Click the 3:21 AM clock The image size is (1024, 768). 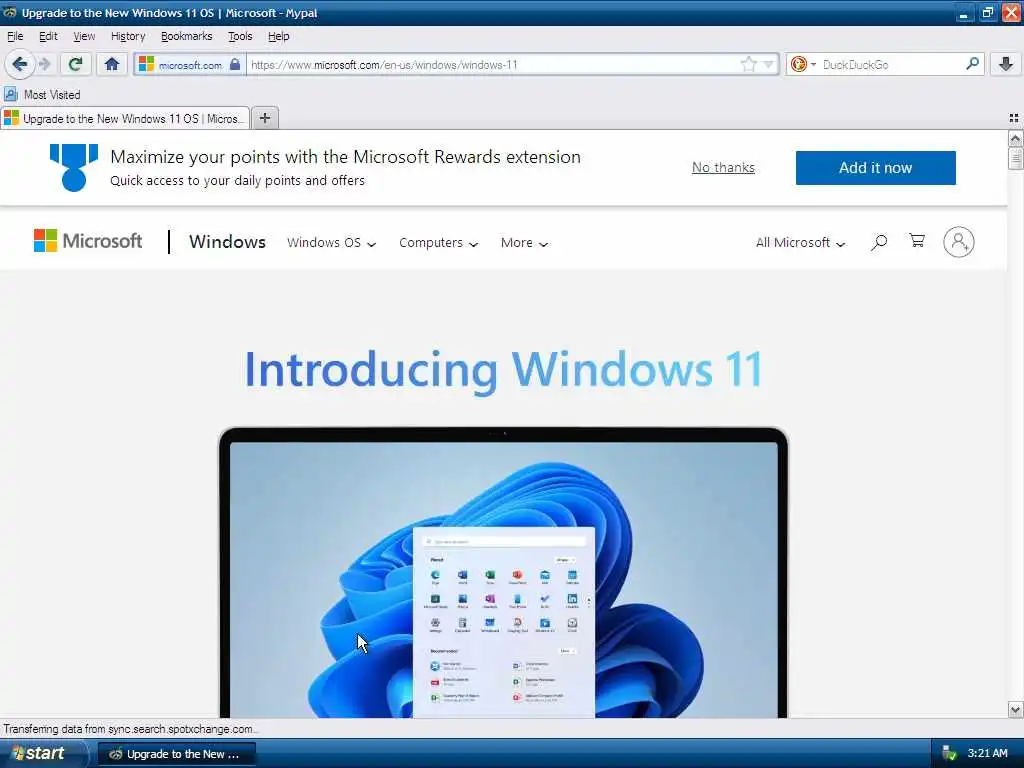coord(987,754)
